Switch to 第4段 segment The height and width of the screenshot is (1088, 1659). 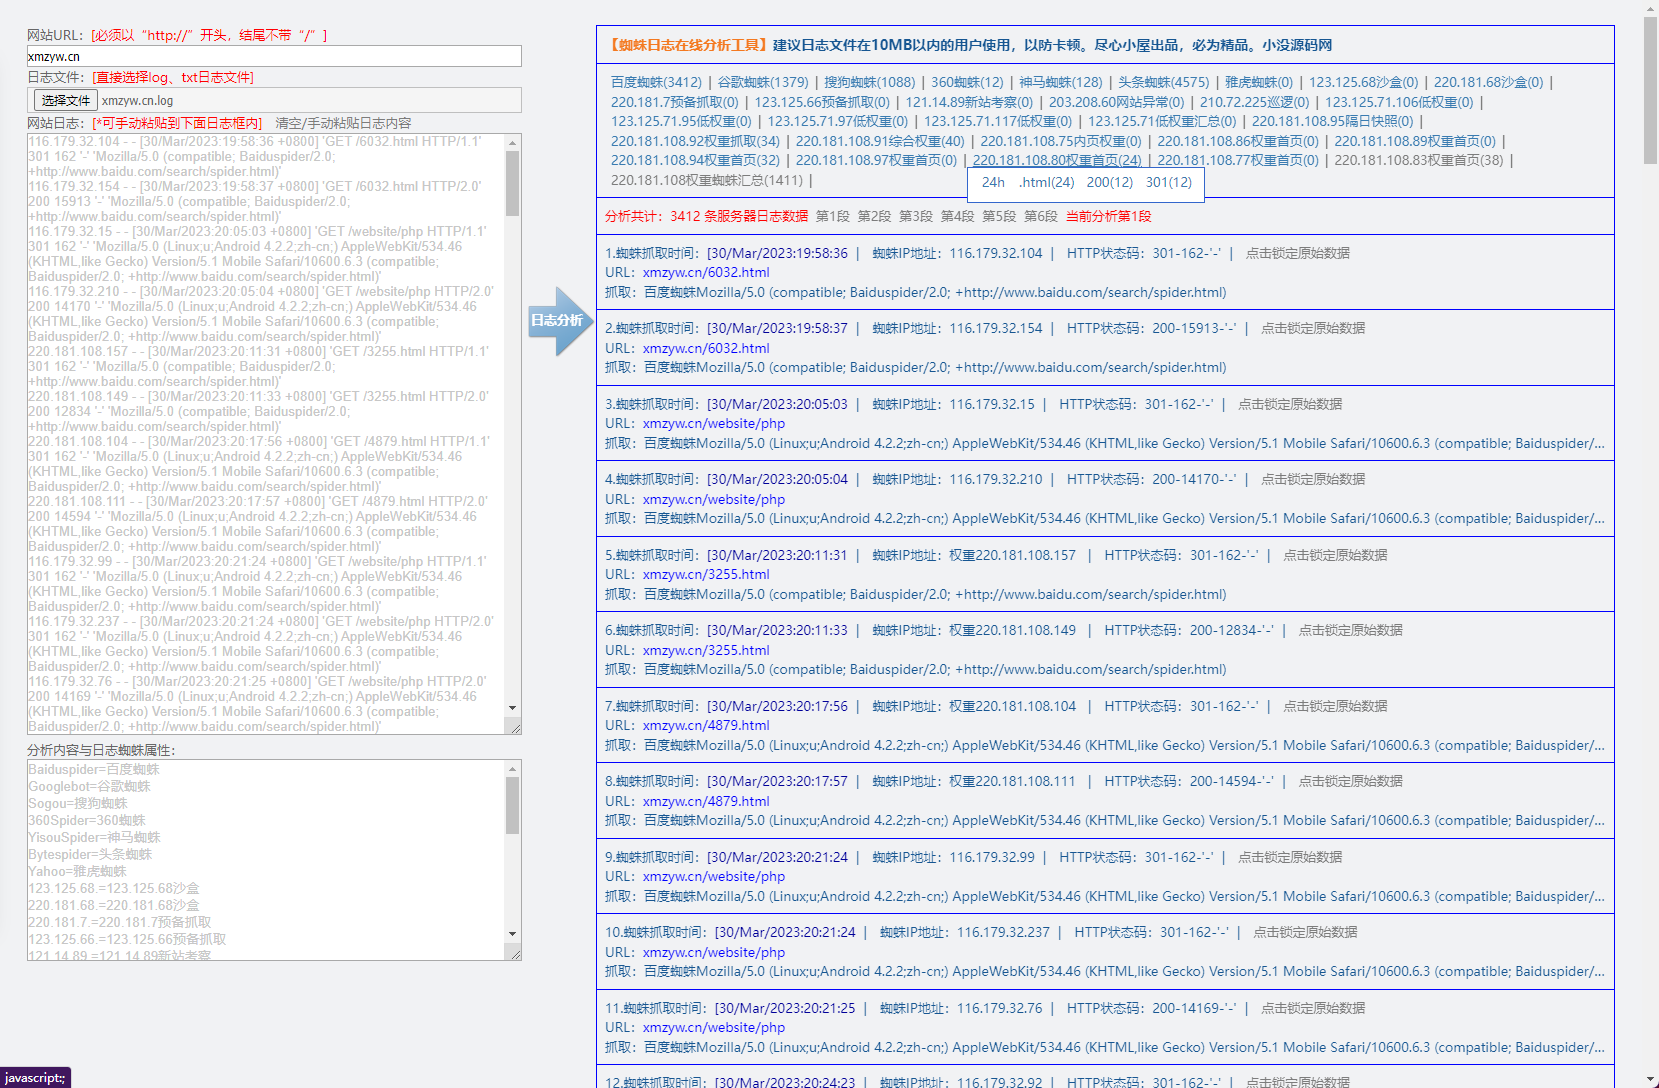click(x=957, y=216)
